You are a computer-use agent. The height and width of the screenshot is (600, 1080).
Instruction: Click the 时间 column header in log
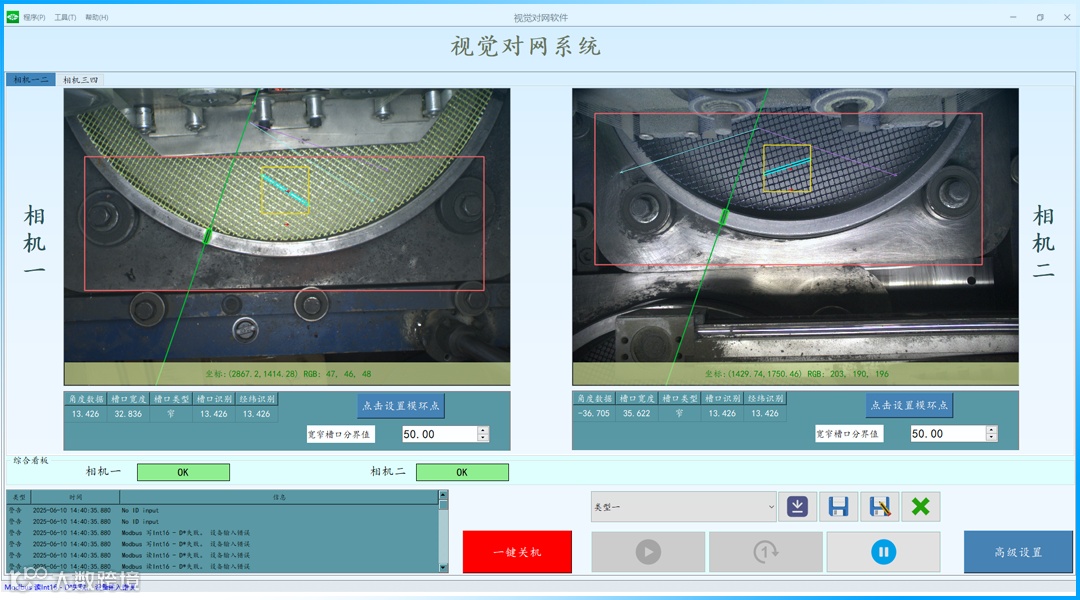click(75, 497)
